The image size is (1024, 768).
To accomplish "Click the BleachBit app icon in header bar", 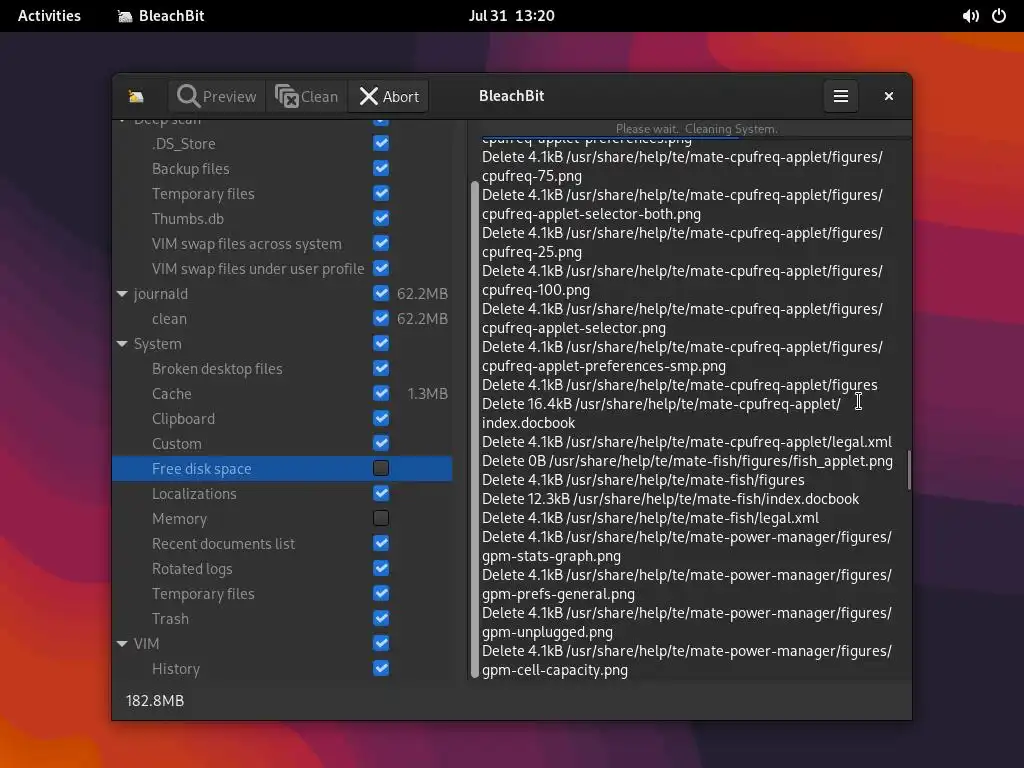I will point(136,97).
